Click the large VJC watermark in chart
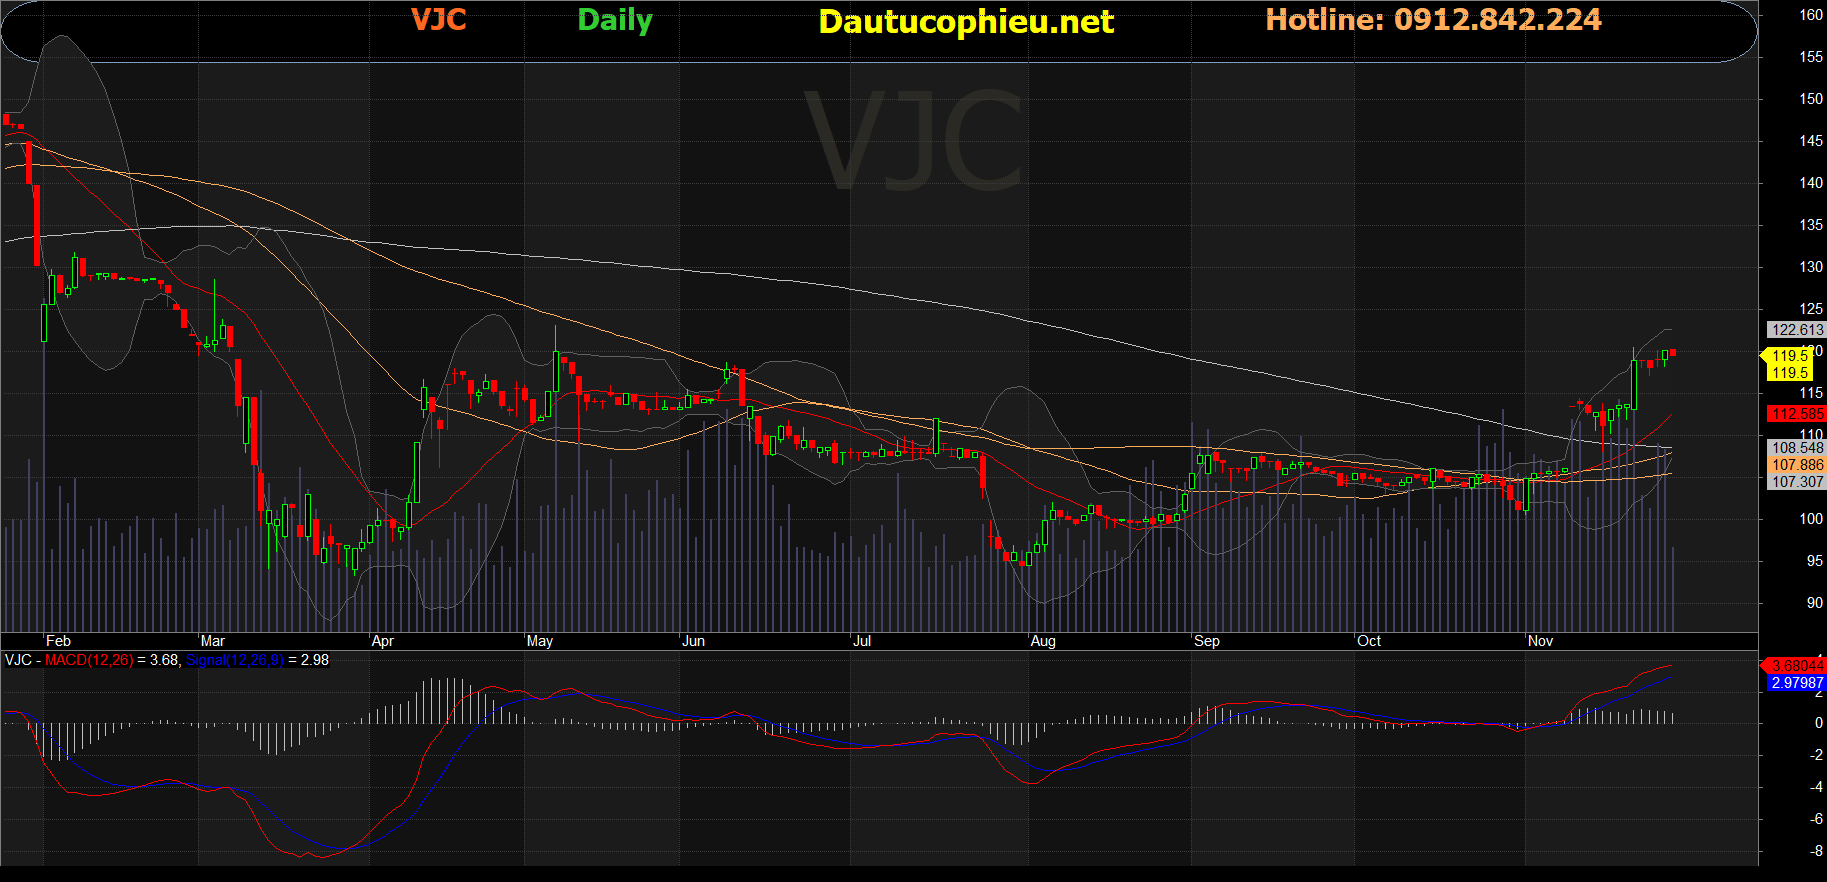This screenshot has width=1827, height=882. click(914, 141)
